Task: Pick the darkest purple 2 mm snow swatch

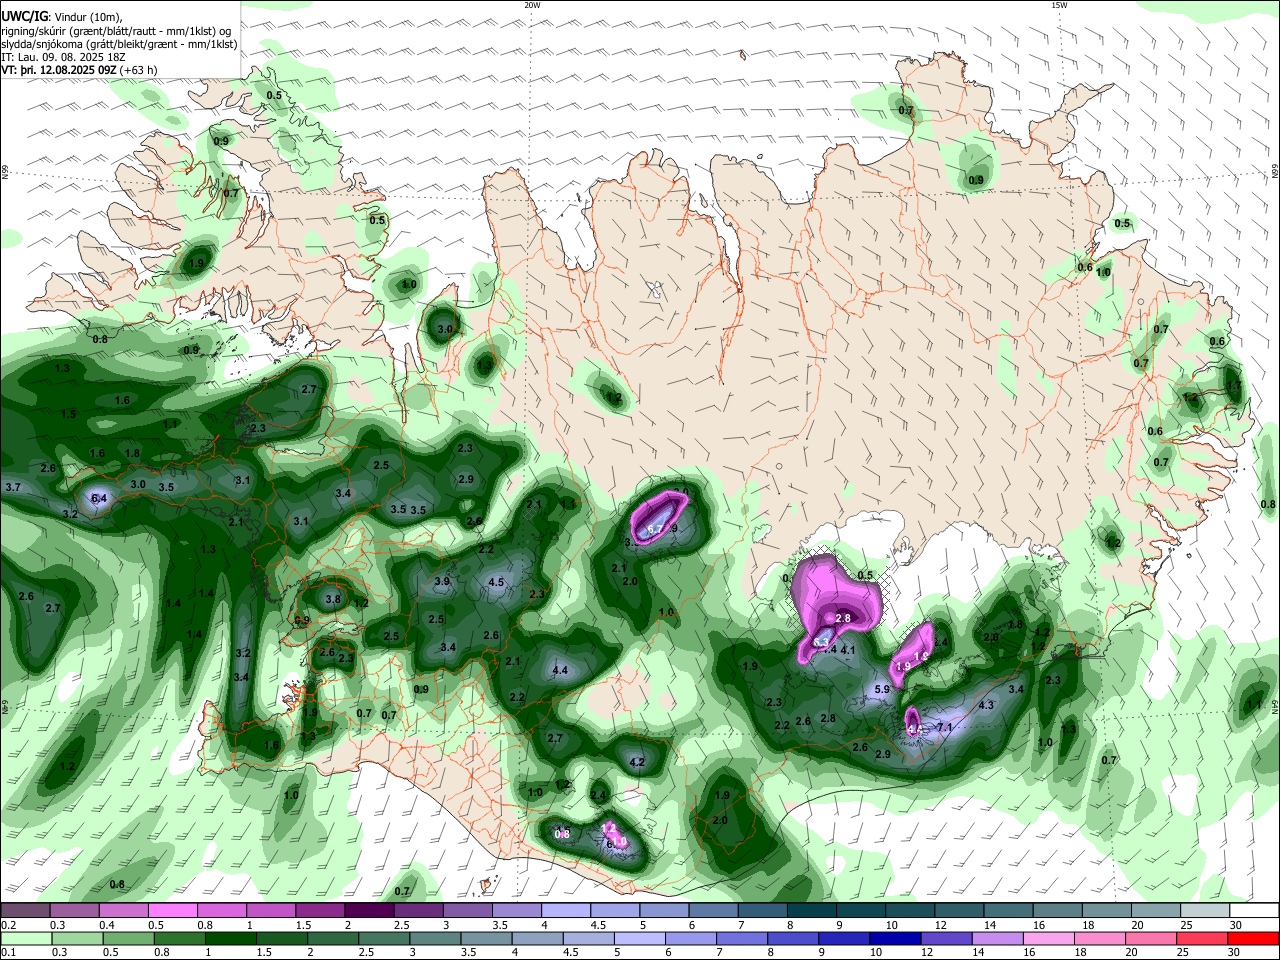Action: pyautogui.click(x=368, y=910)
